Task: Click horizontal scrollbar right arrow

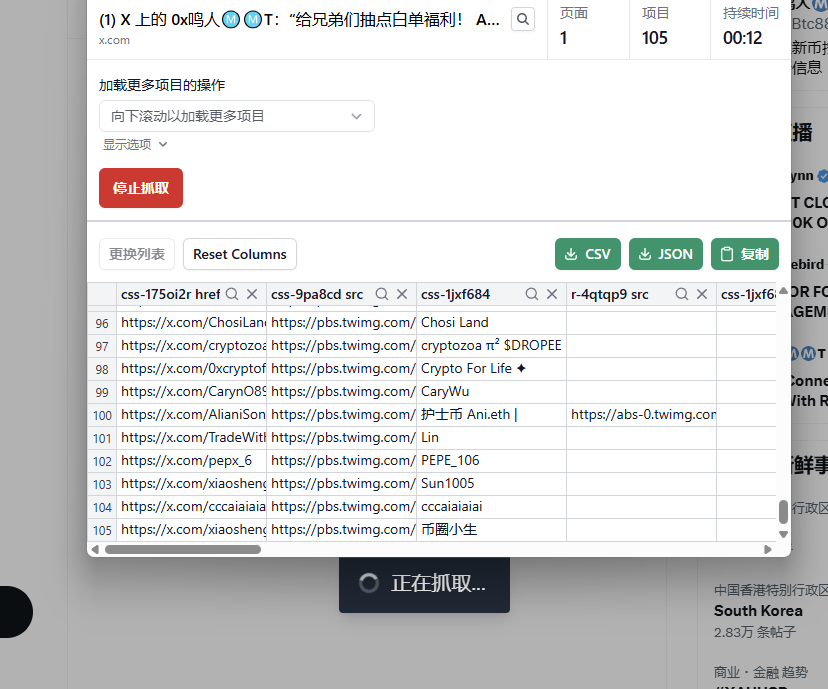Action: pos(768,550)
